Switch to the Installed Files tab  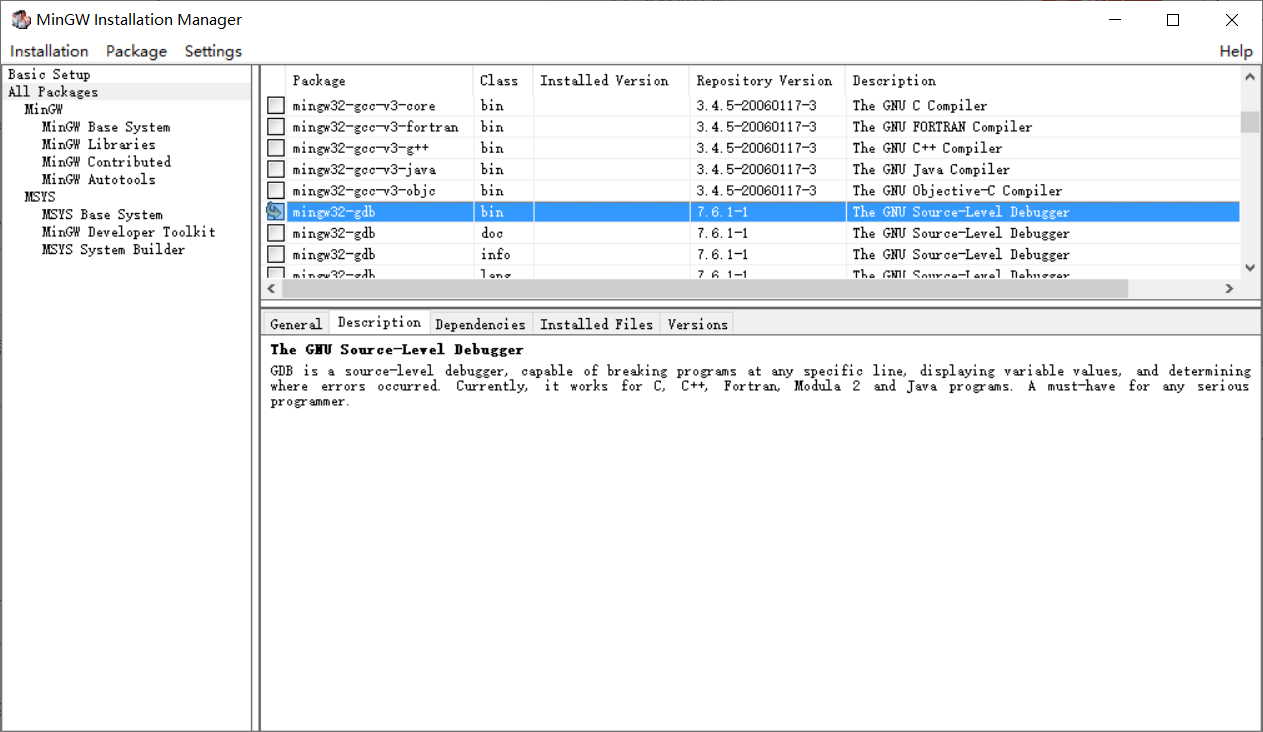click(596, 324)
